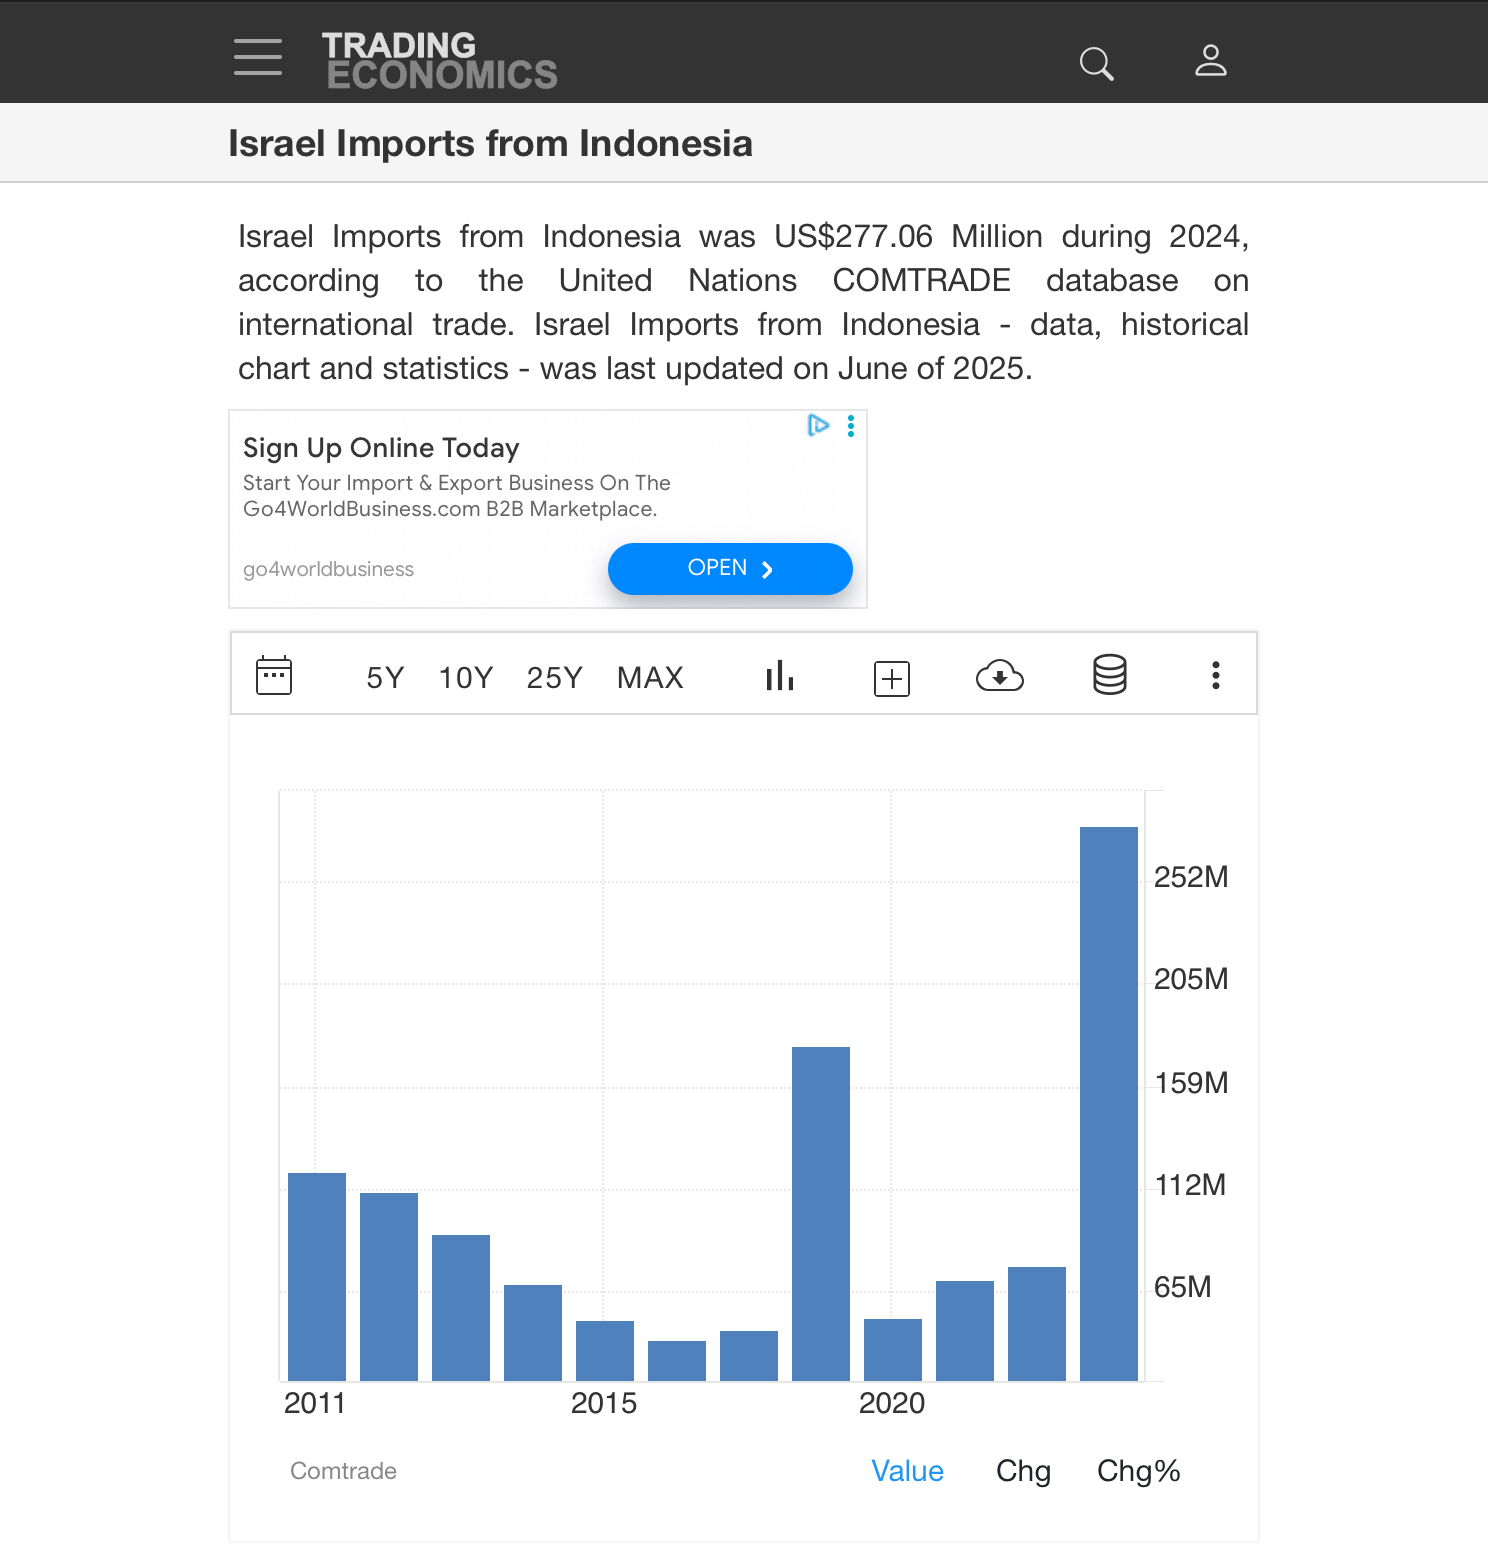Switch to the MAX time range
Screen dimensions: 1488x1551
[x=650, y=677]
